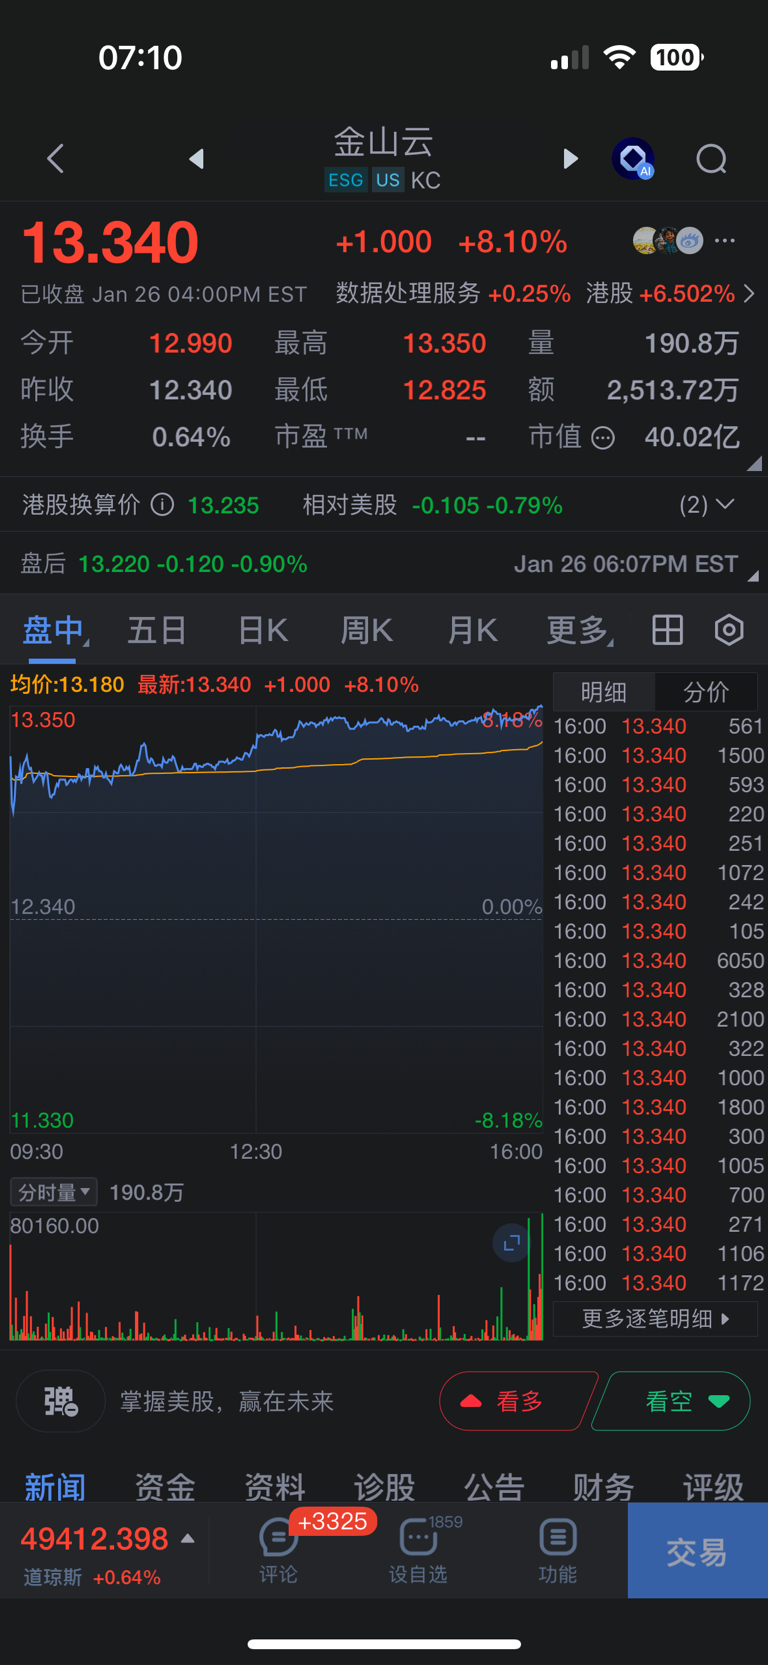
Task: Tap the community avatars cluster
Action: [668, 240]
